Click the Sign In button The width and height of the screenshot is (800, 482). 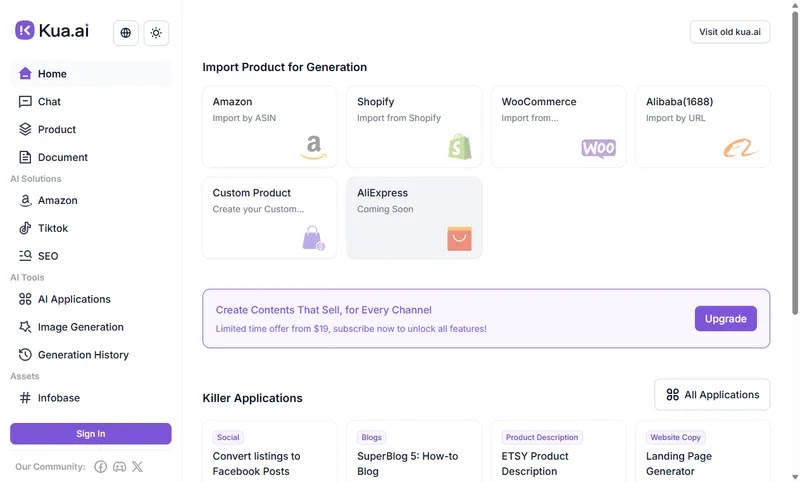point(91,434)
